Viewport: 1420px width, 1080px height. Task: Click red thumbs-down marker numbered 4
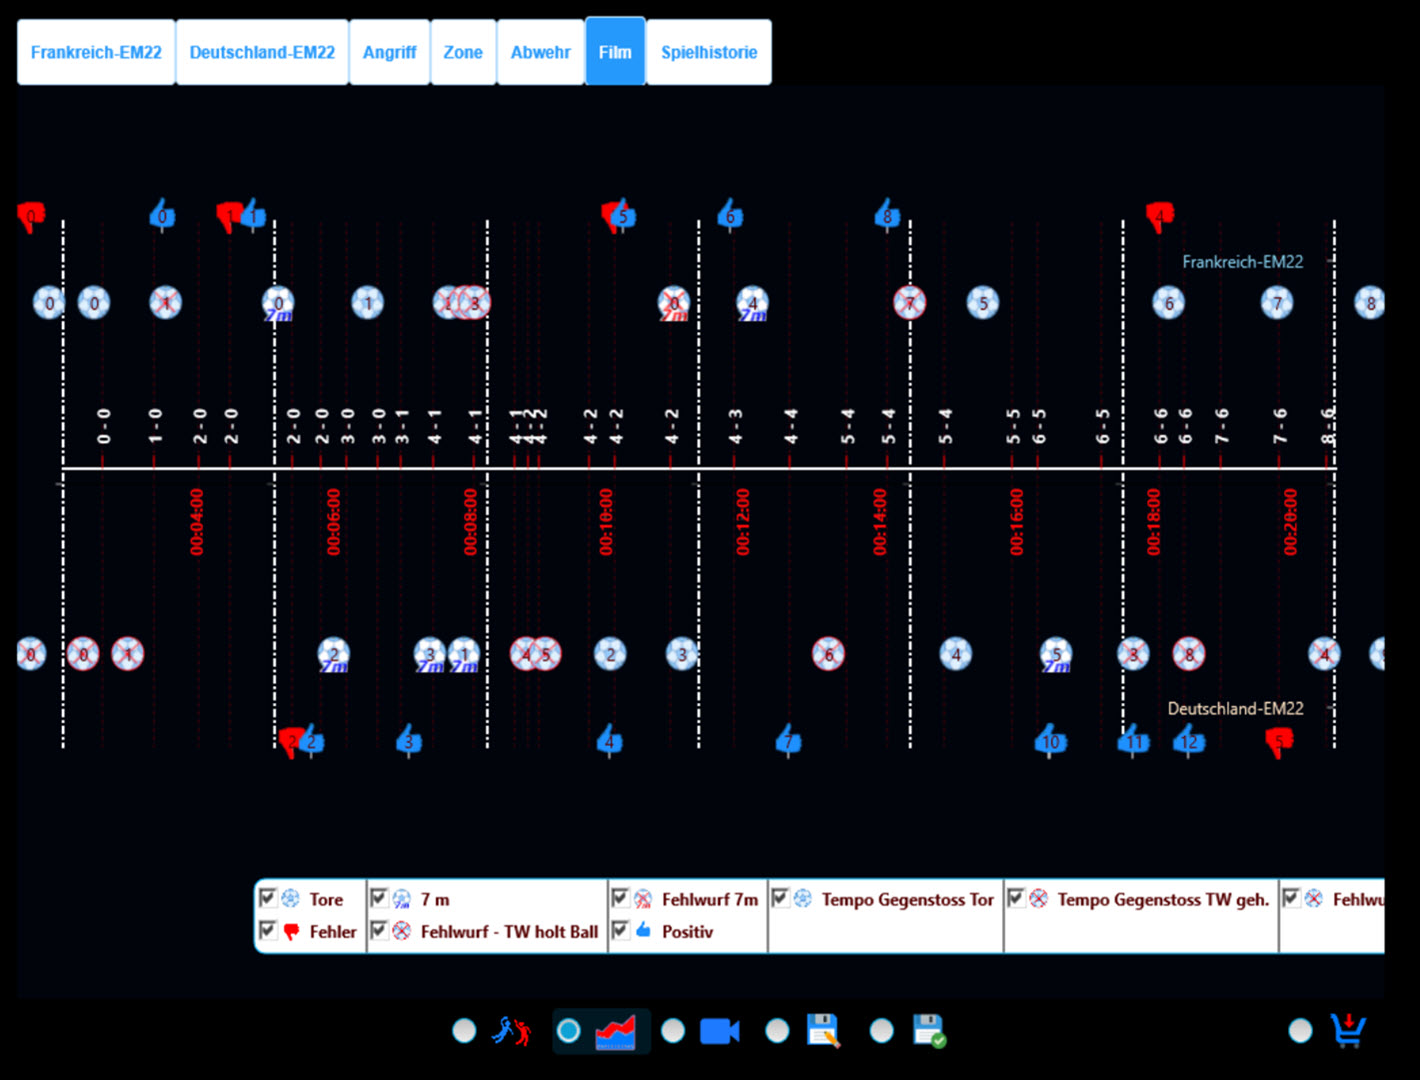[x=1160, y=215]
